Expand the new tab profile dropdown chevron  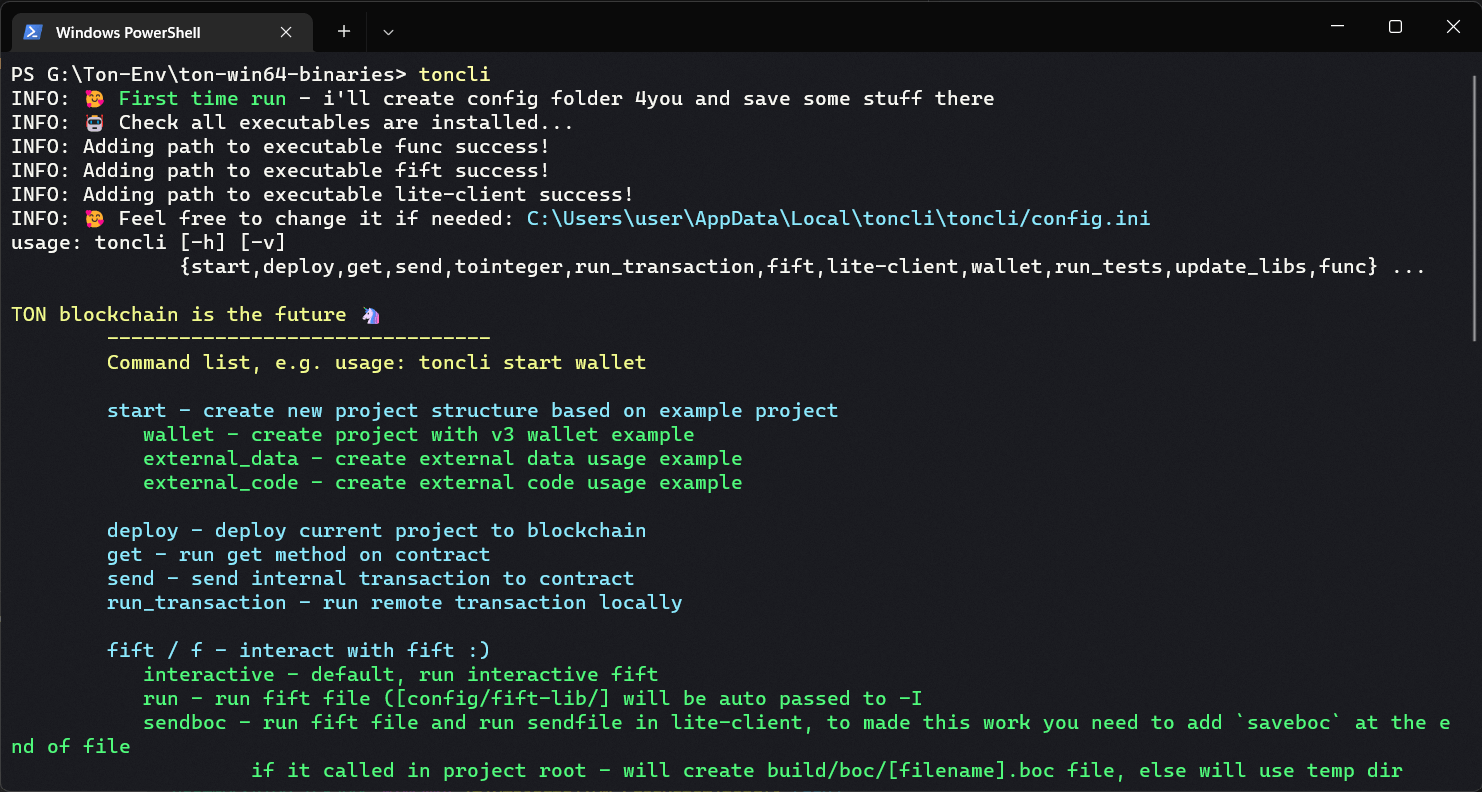[x=388, y=32]
